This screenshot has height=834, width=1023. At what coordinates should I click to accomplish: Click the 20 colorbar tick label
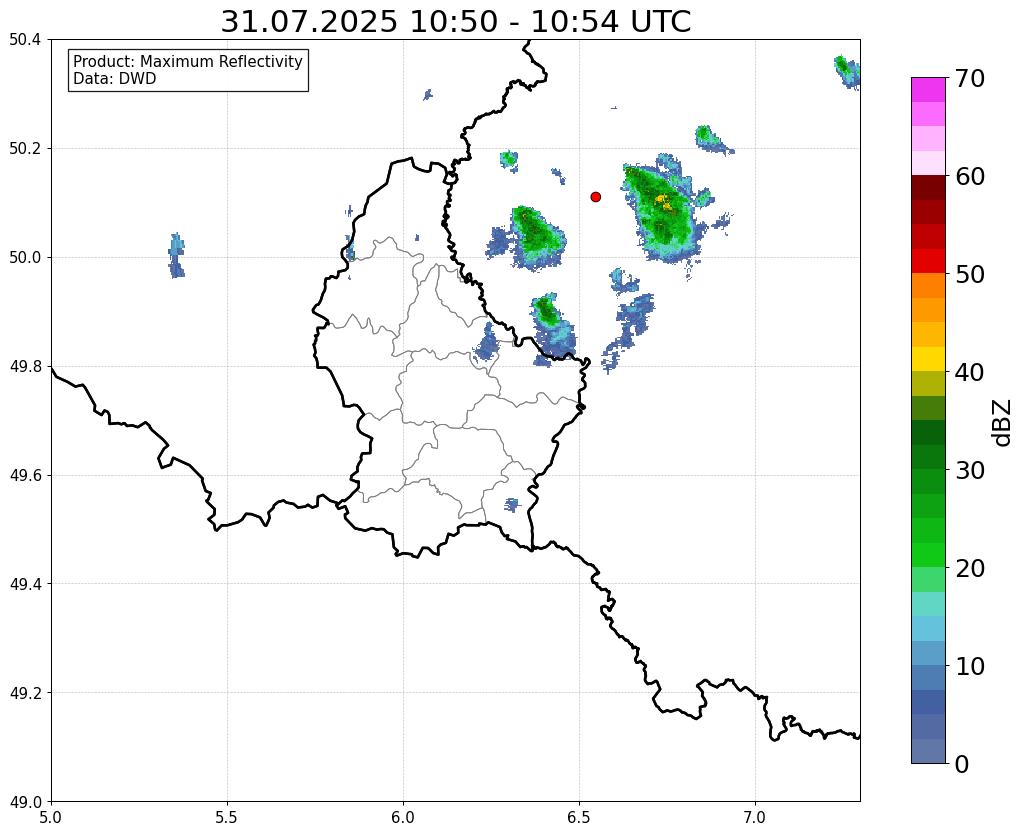coord(970,568)
